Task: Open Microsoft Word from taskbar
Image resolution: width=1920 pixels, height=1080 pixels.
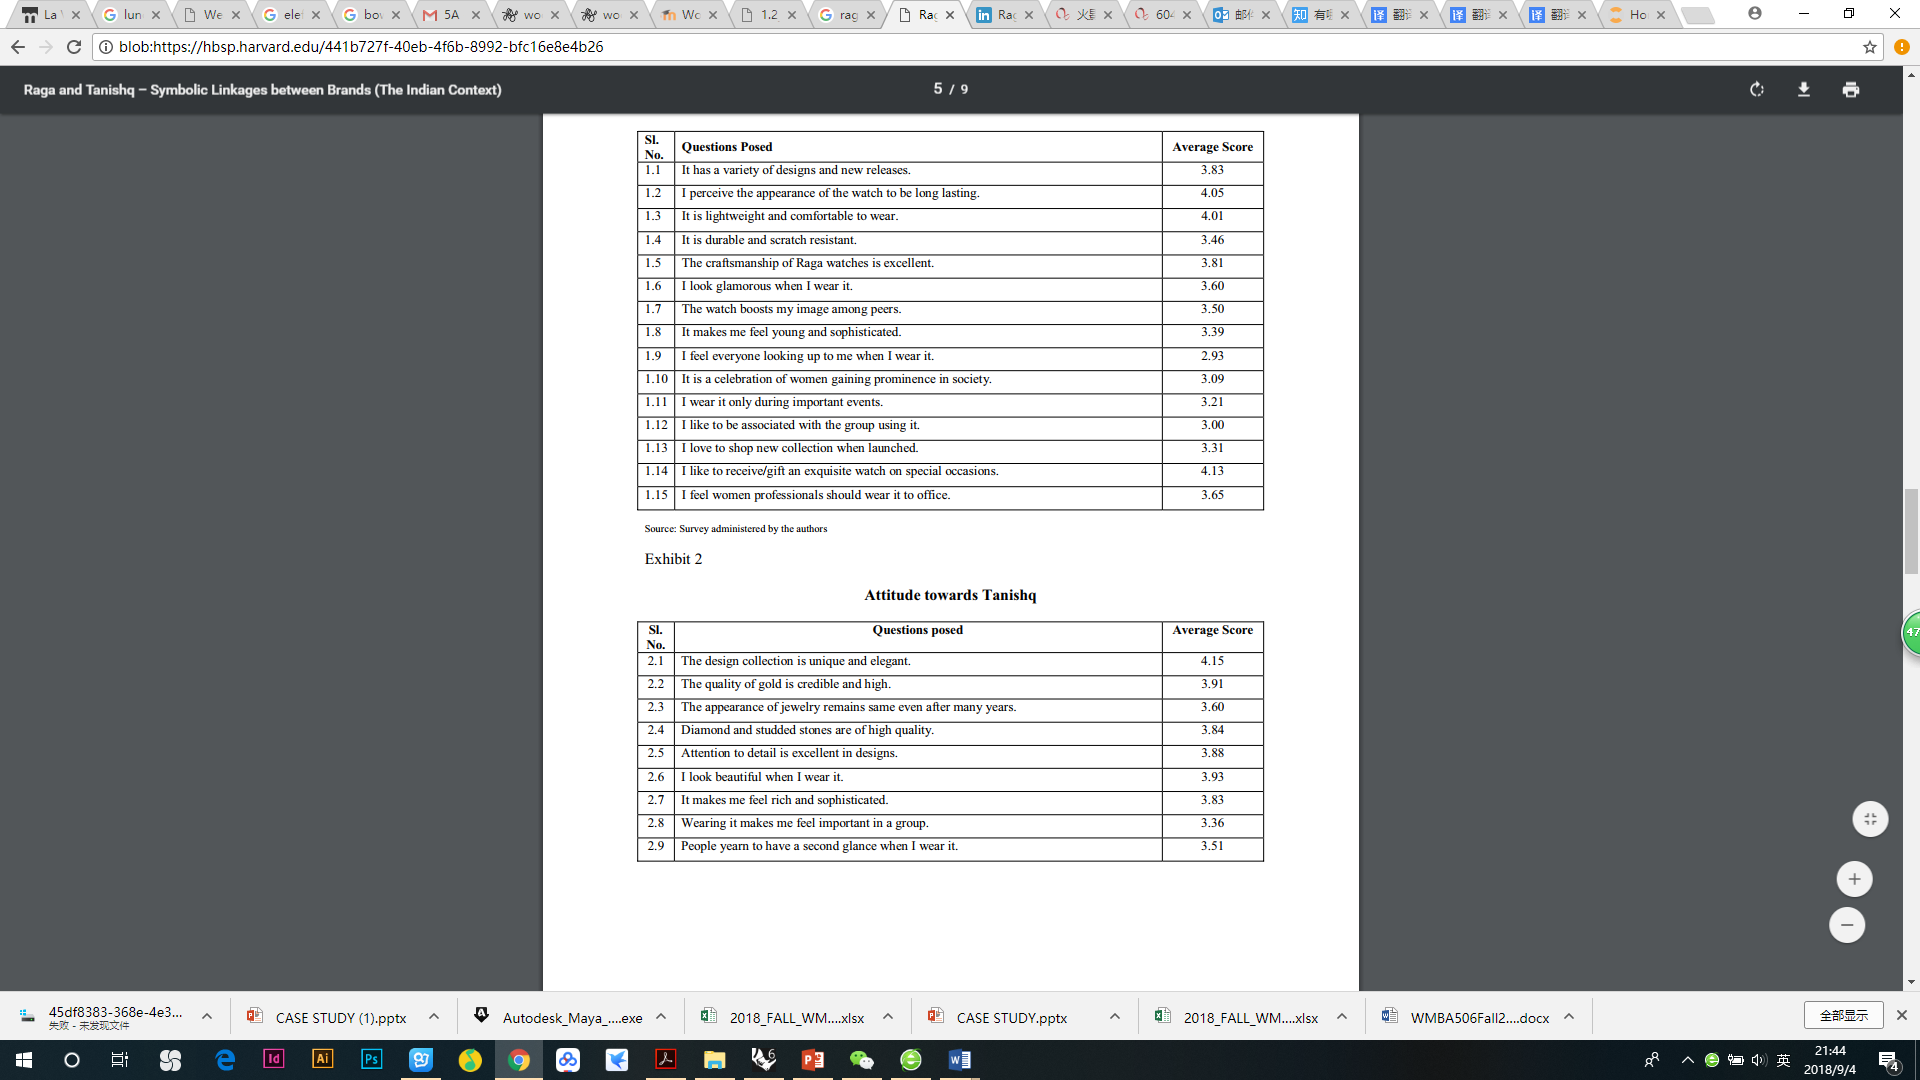Action: tap(959, 1060)
